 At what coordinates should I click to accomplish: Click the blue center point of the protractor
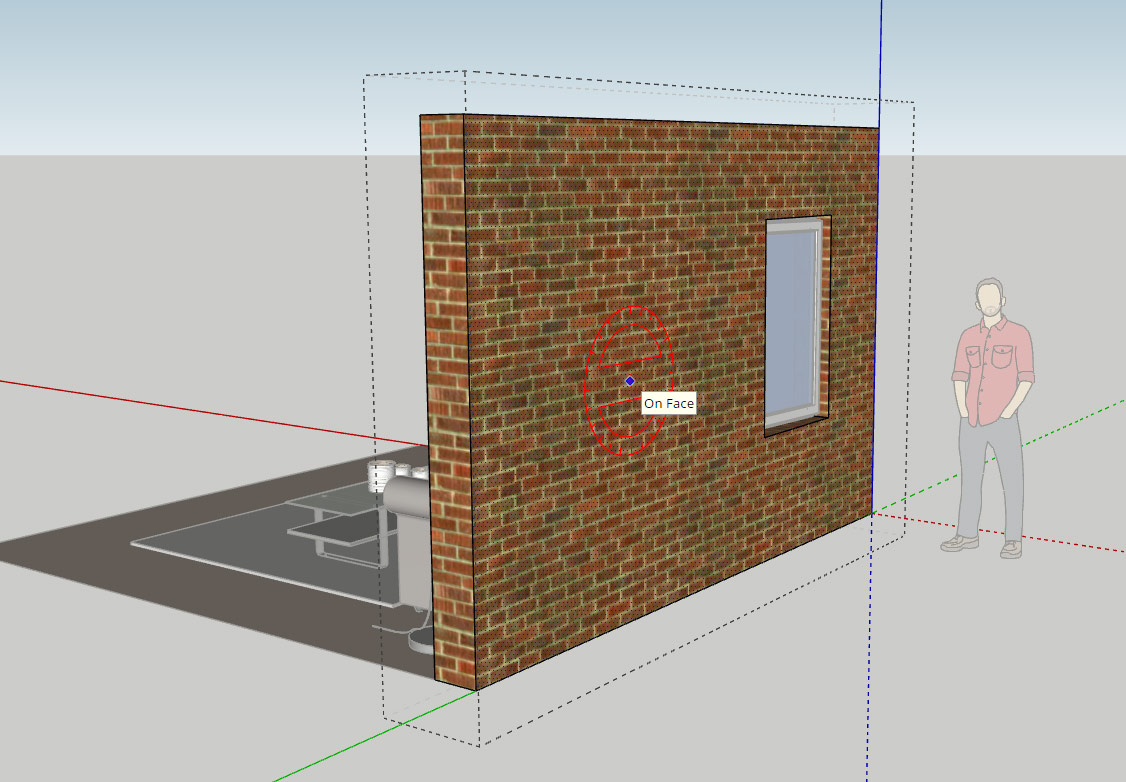pyautogui.click(x=629, y=381)
